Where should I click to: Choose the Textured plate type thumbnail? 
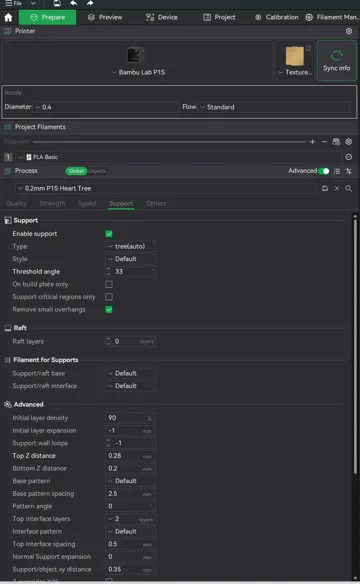(295, 57)
